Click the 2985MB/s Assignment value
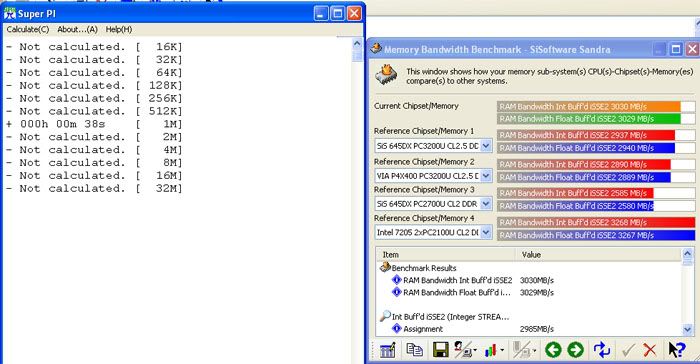The height and width of the screenshot is (364, 700). click(x=537, y=329)
